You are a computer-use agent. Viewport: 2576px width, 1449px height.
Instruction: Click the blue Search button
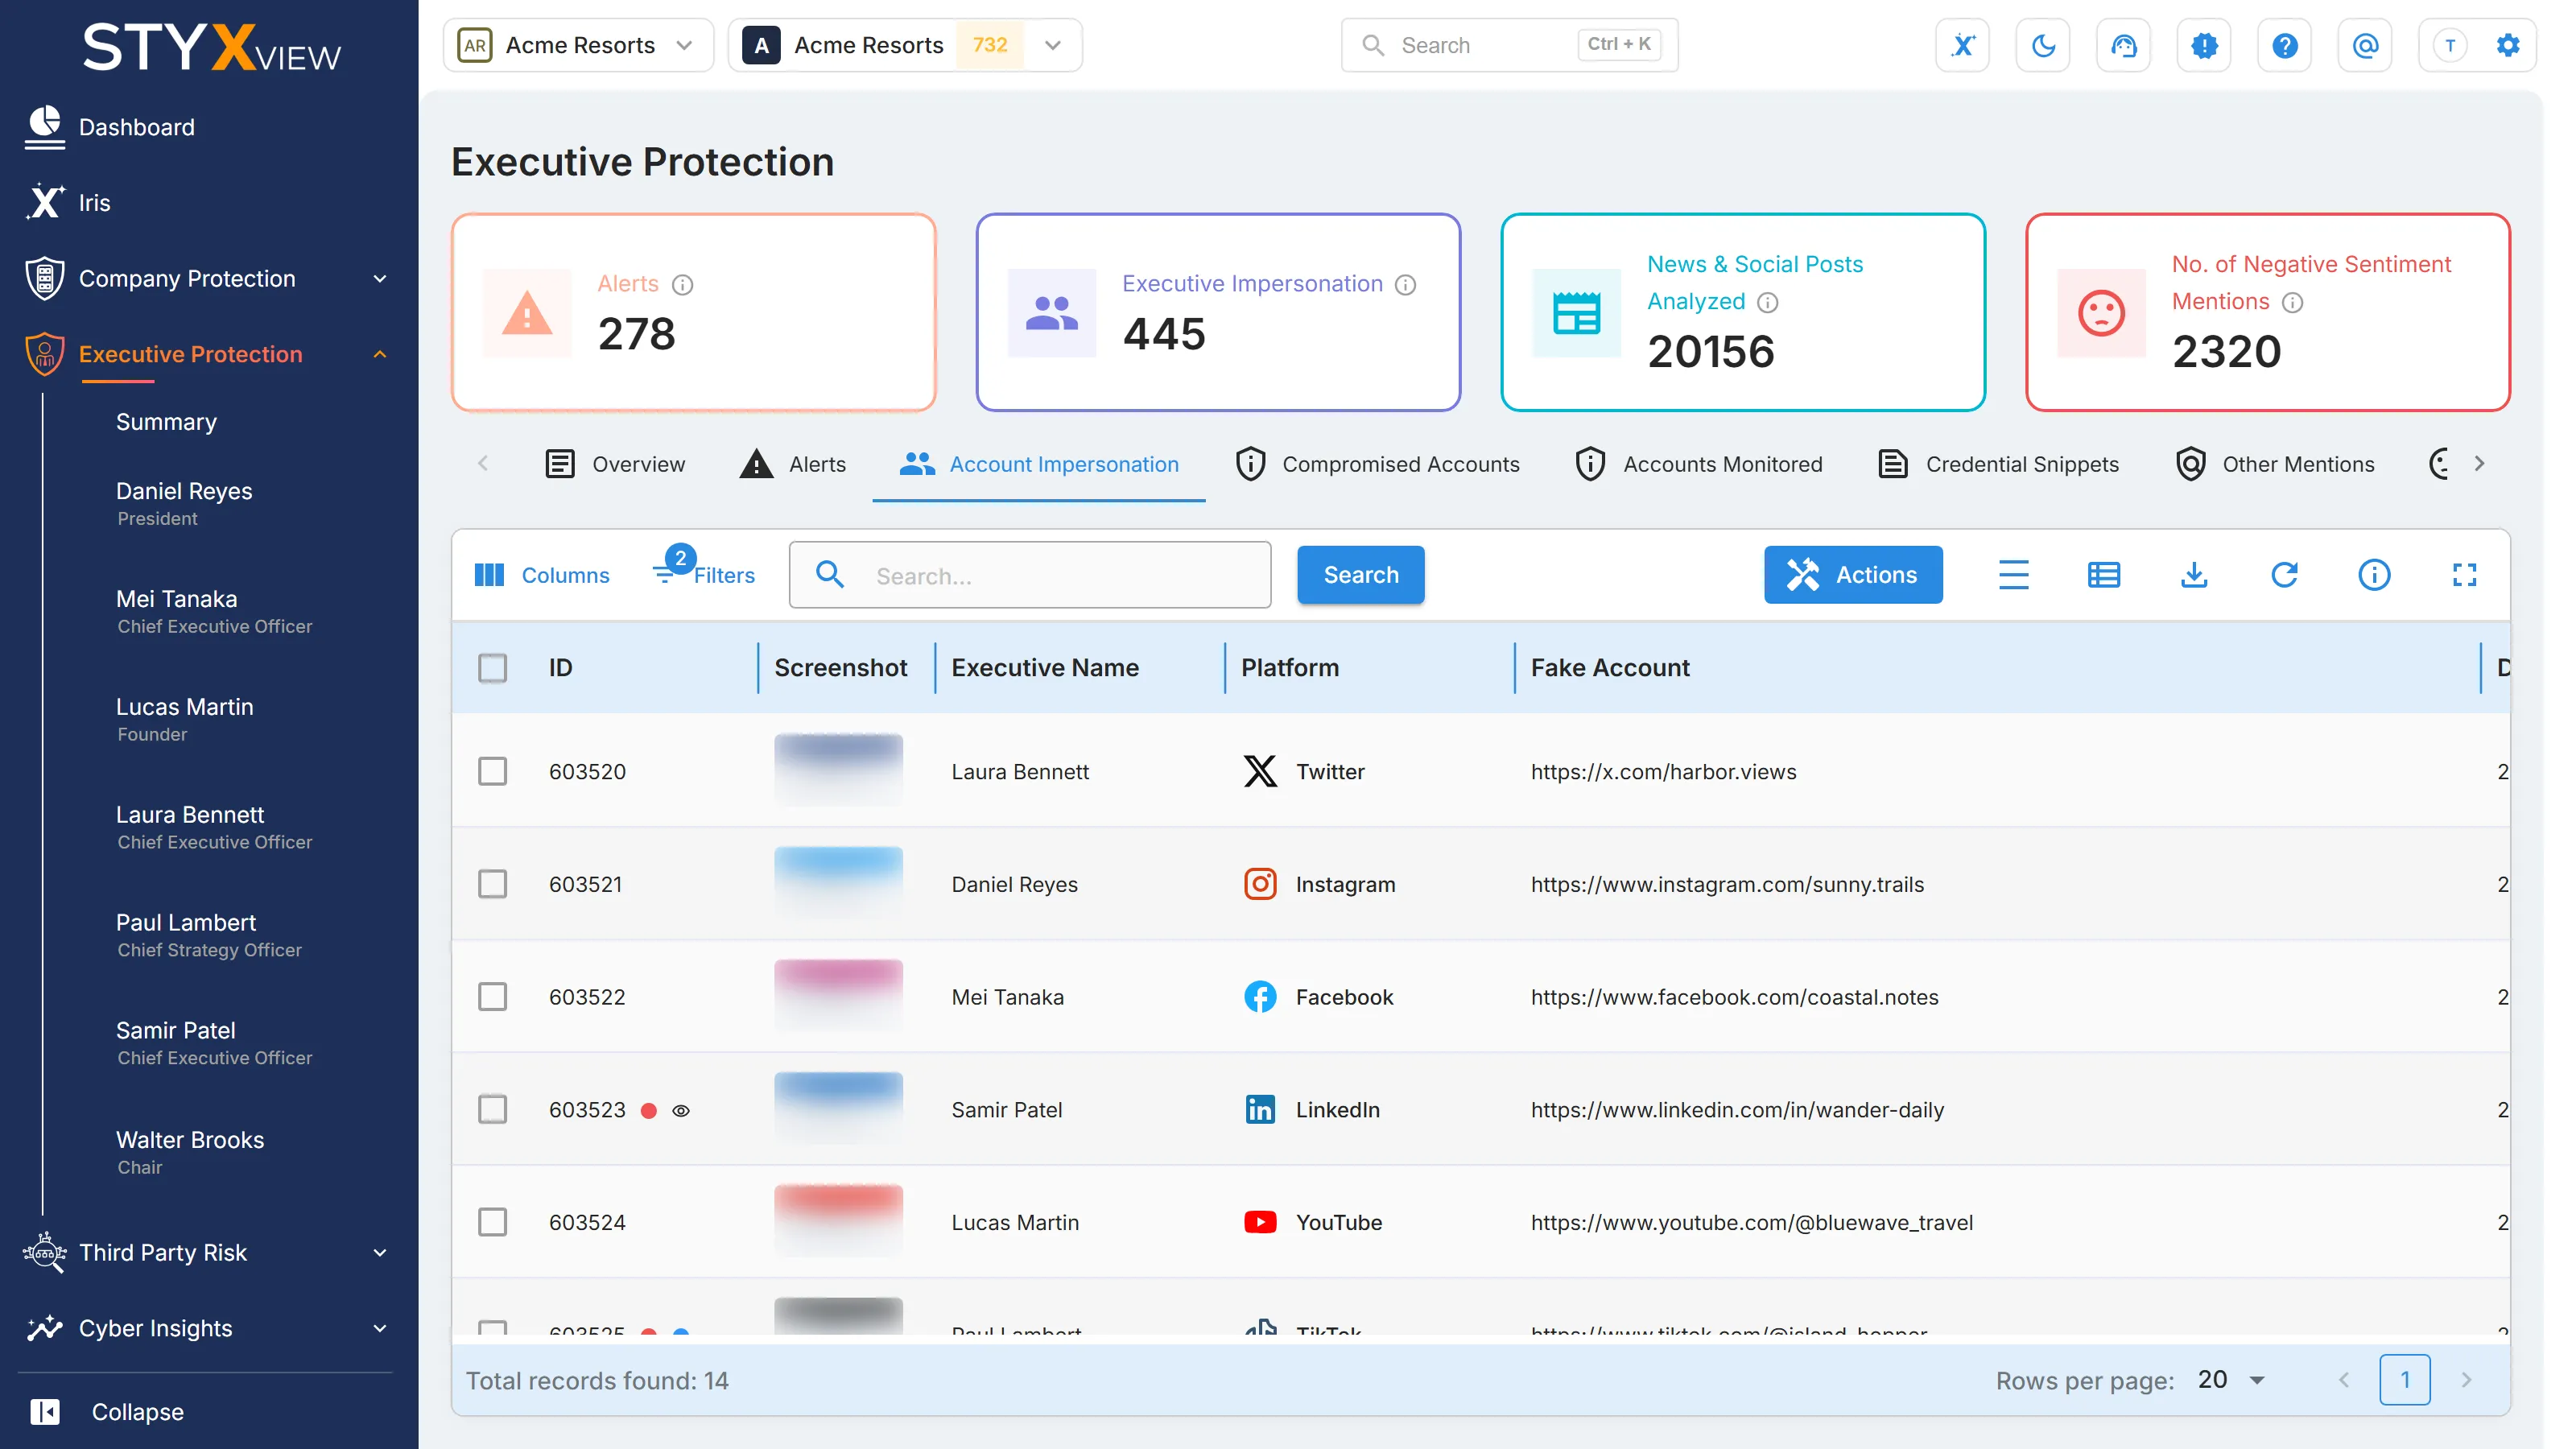tap(1361, 575)
